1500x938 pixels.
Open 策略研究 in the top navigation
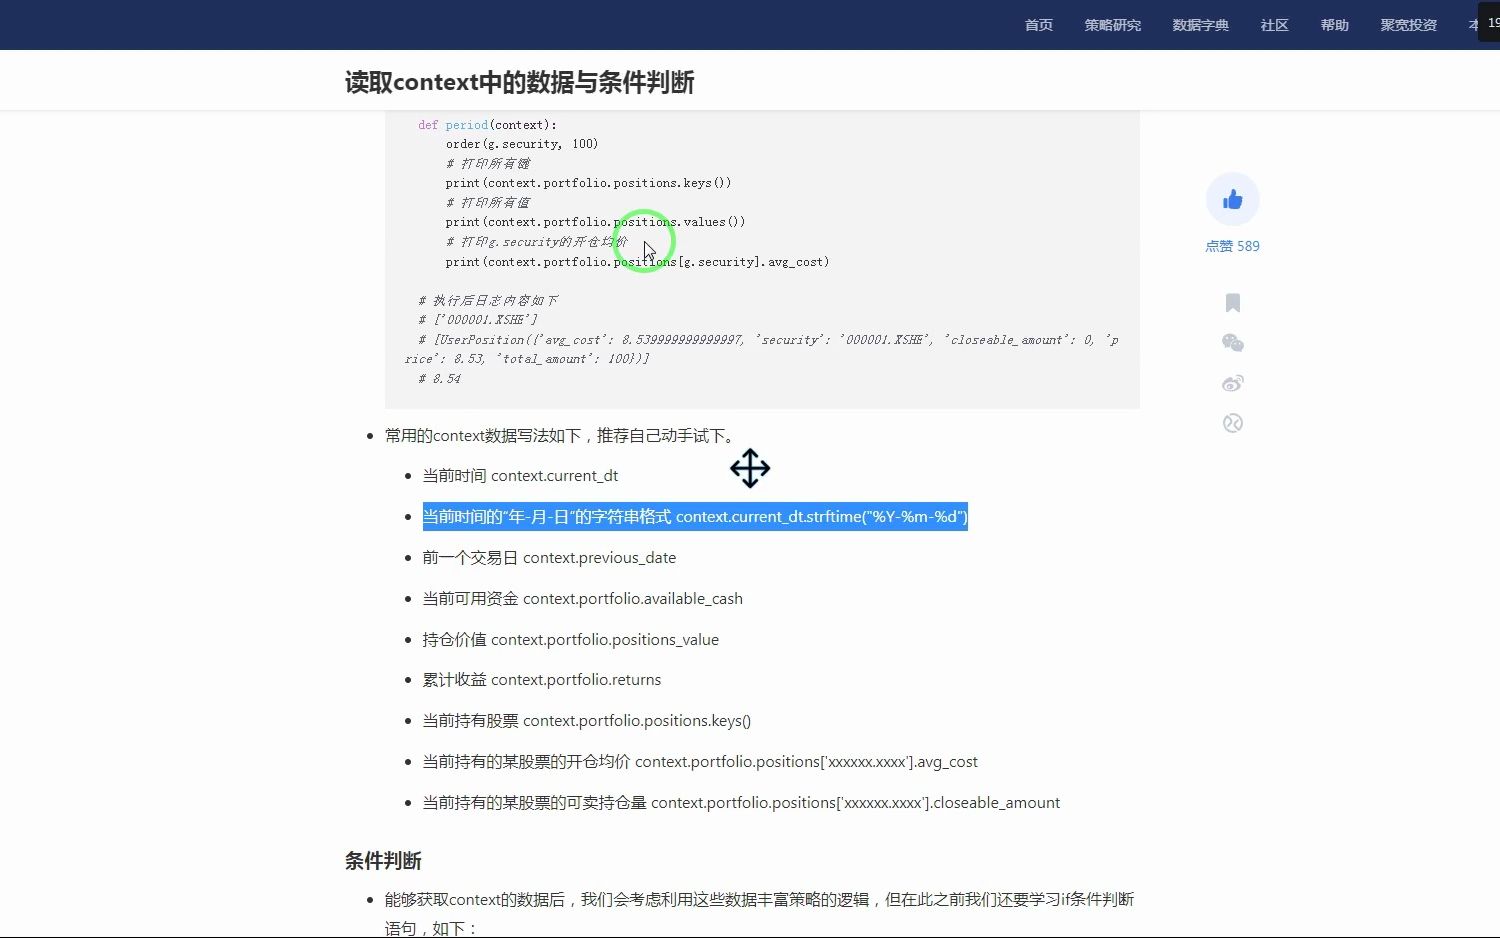point(1113,25)
